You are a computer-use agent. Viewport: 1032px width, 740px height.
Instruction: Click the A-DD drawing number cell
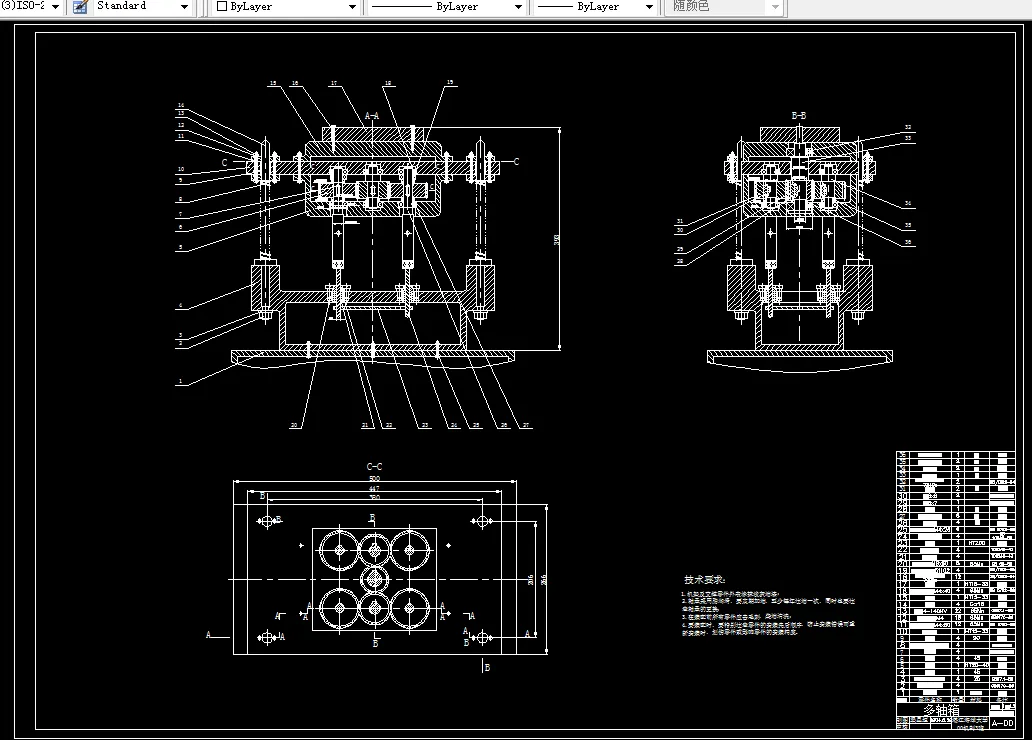click(x=1002, y=723)
